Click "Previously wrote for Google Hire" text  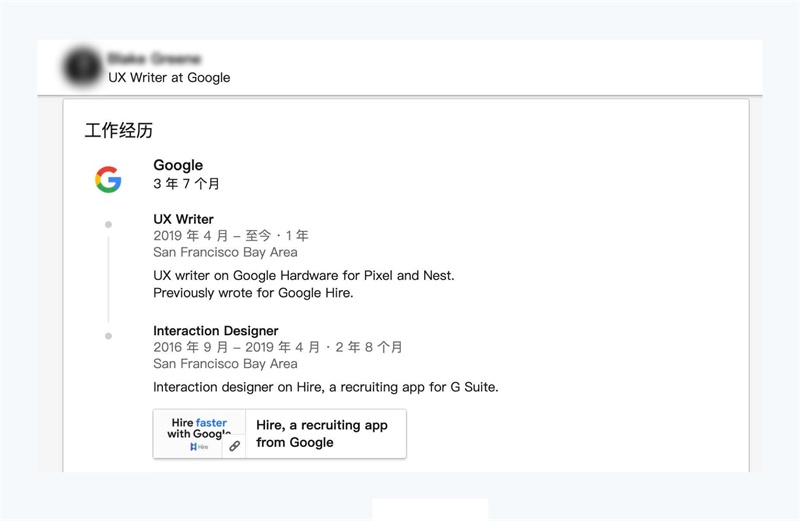[x=253, y=293]
